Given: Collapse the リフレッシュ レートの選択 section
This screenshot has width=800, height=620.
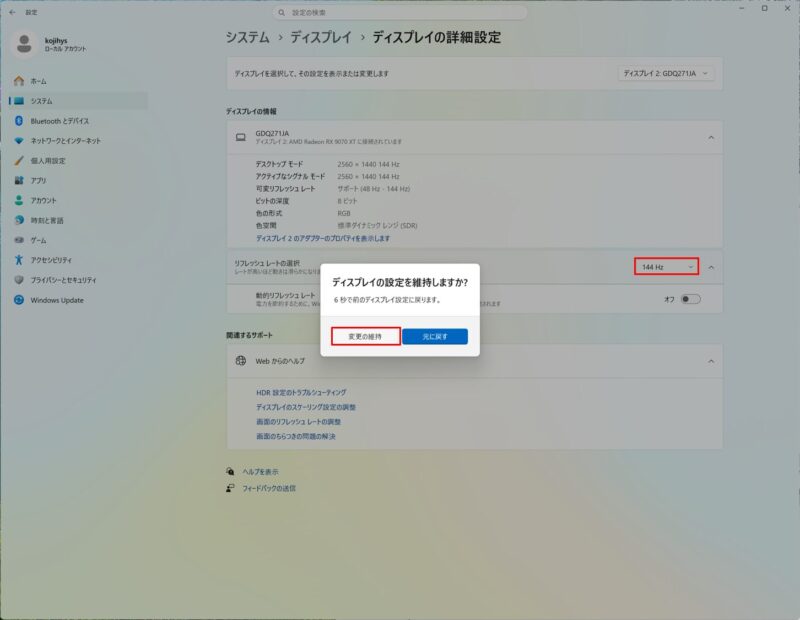Looking at the screenshot, I should tap(711, 267).
